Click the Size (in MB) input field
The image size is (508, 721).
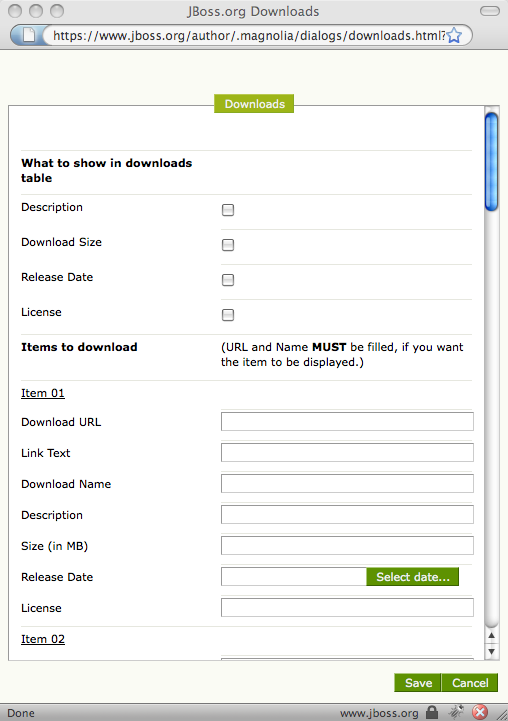pyautogui.click(x=347, y=545)
